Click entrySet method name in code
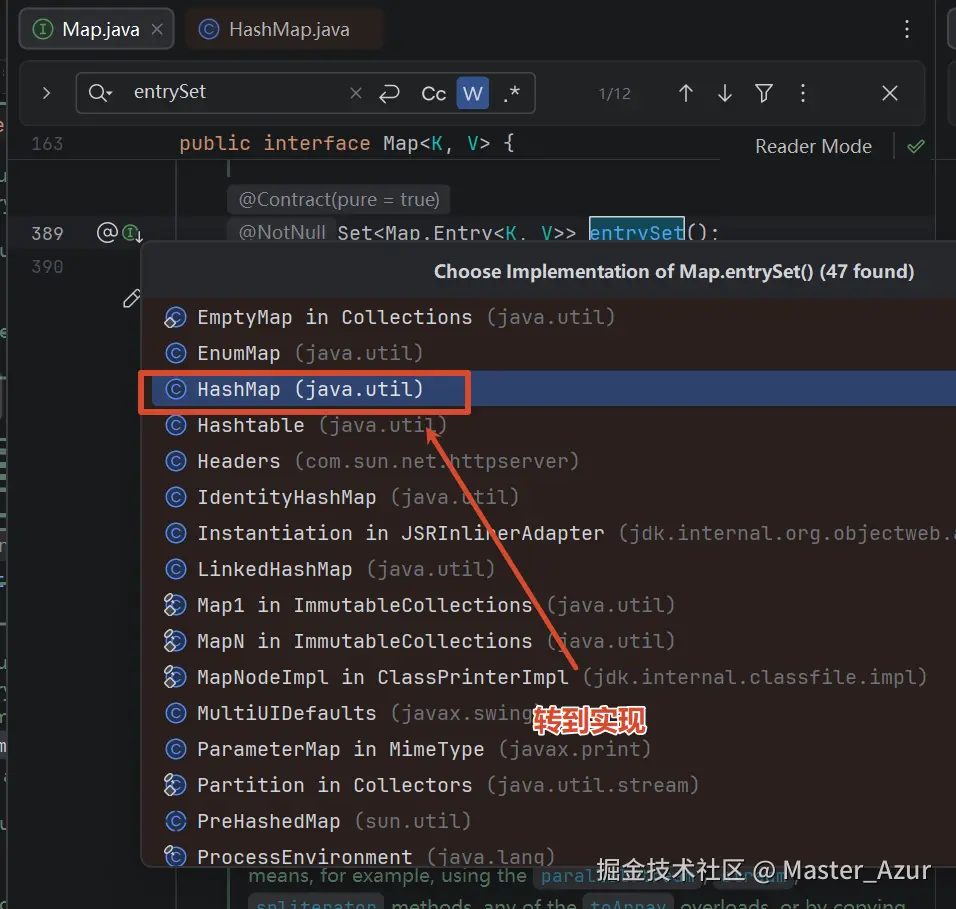This screenshot has width=956, height=909. click(637, 232)
